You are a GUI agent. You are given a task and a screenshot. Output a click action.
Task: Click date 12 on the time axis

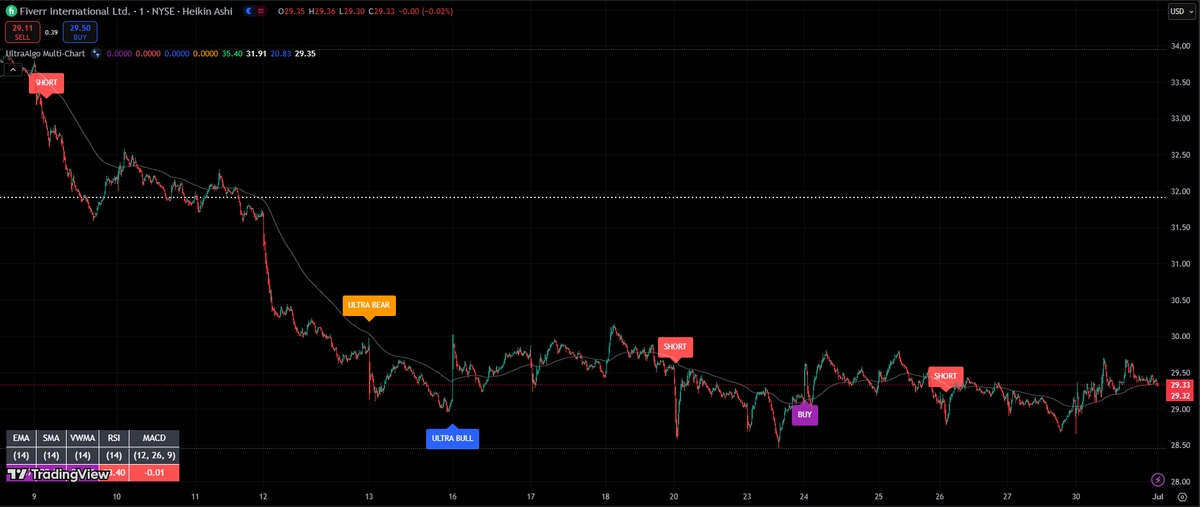pyautogui.click(x=263, y=496)
